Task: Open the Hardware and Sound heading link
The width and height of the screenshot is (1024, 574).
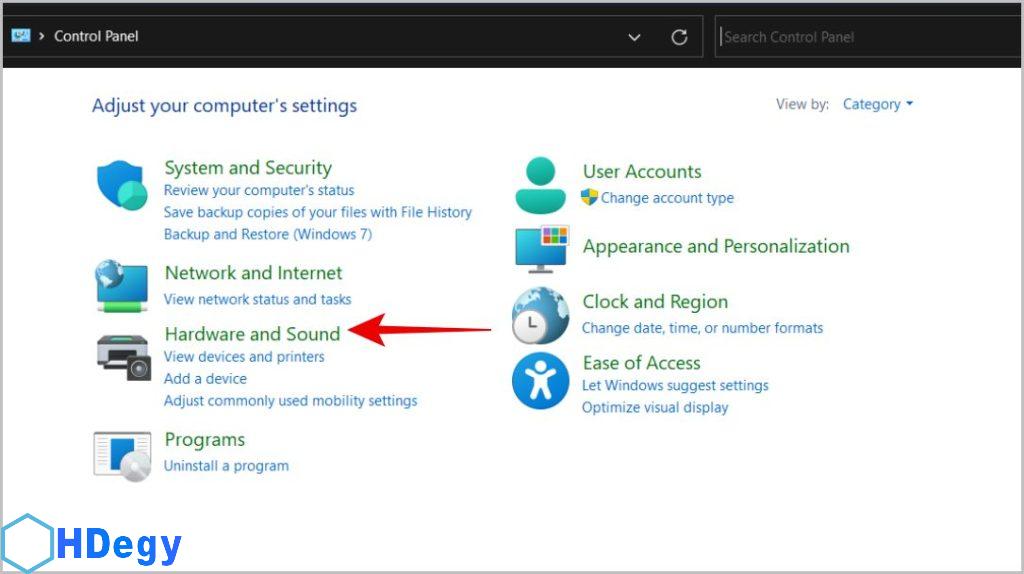Action: coord(252,334)
